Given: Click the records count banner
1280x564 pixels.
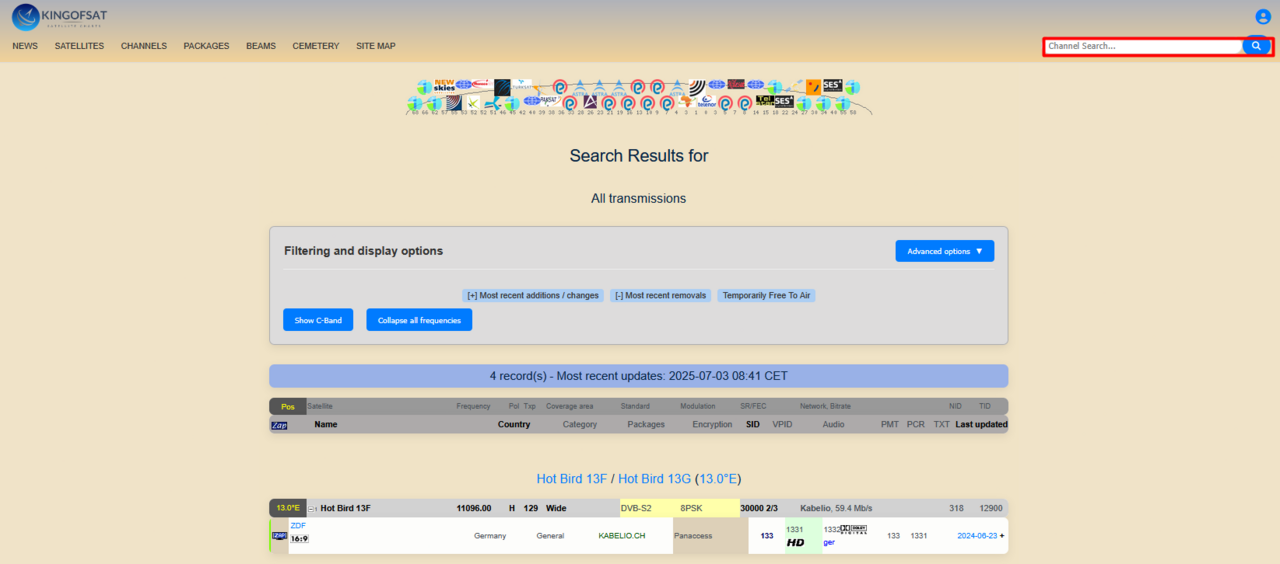Looking at the screenshot, I should click(x=638, y=376).
